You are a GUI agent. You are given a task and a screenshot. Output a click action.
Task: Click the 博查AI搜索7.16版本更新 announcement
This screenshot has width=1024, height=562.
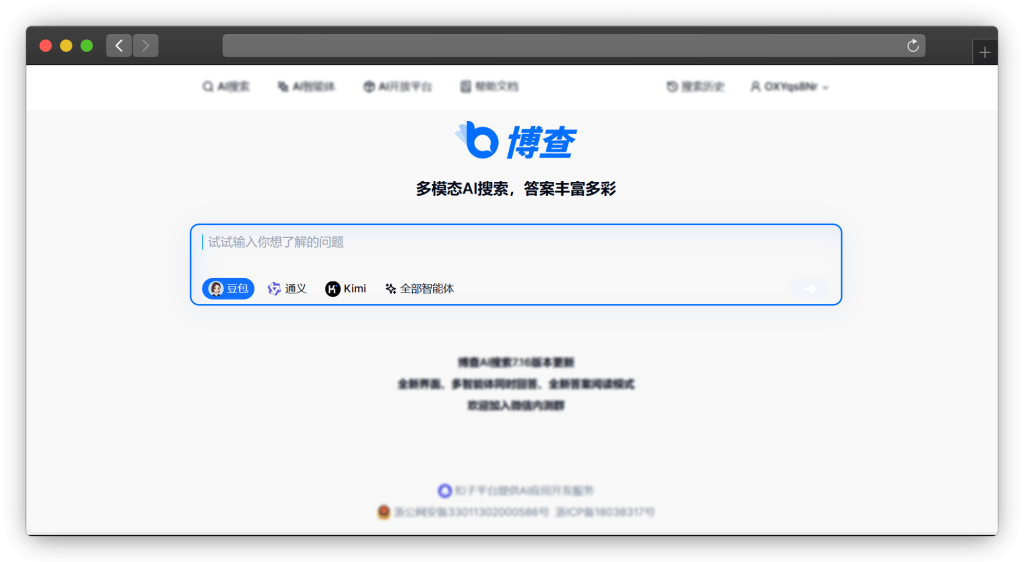click(515, 362)
